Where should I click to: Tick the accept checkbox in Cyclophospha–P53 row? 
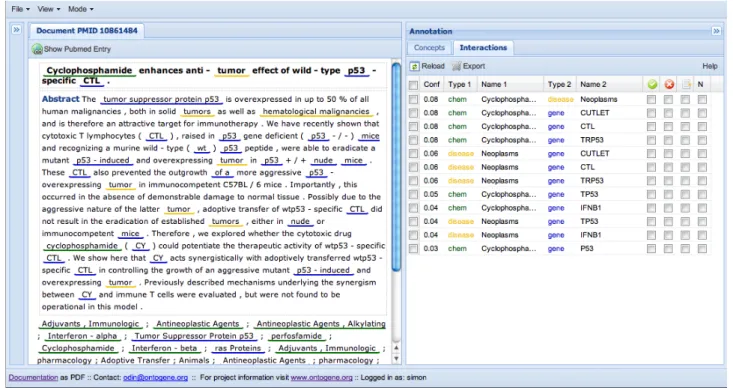coord(651,249)
